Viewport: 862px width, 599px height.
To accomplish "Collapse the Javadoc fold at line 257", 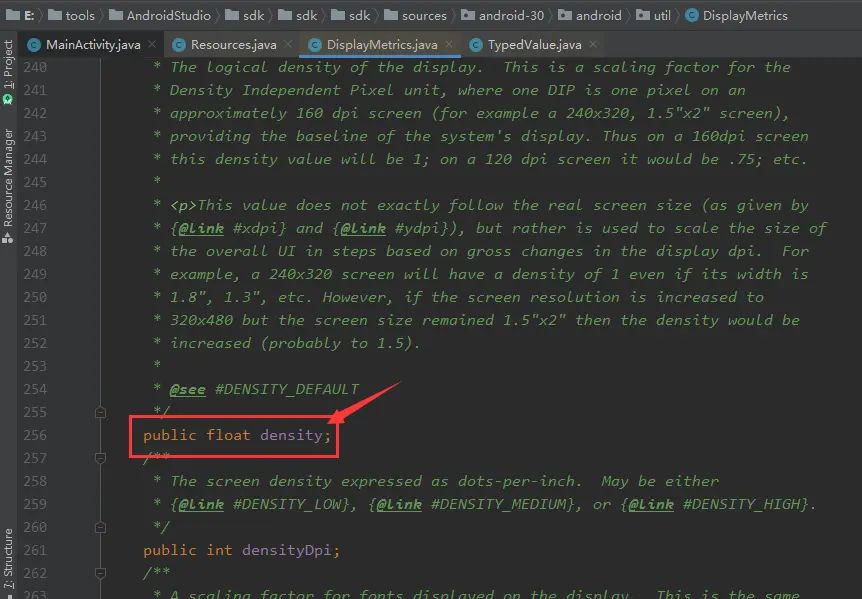I will (x=100, y=457).
